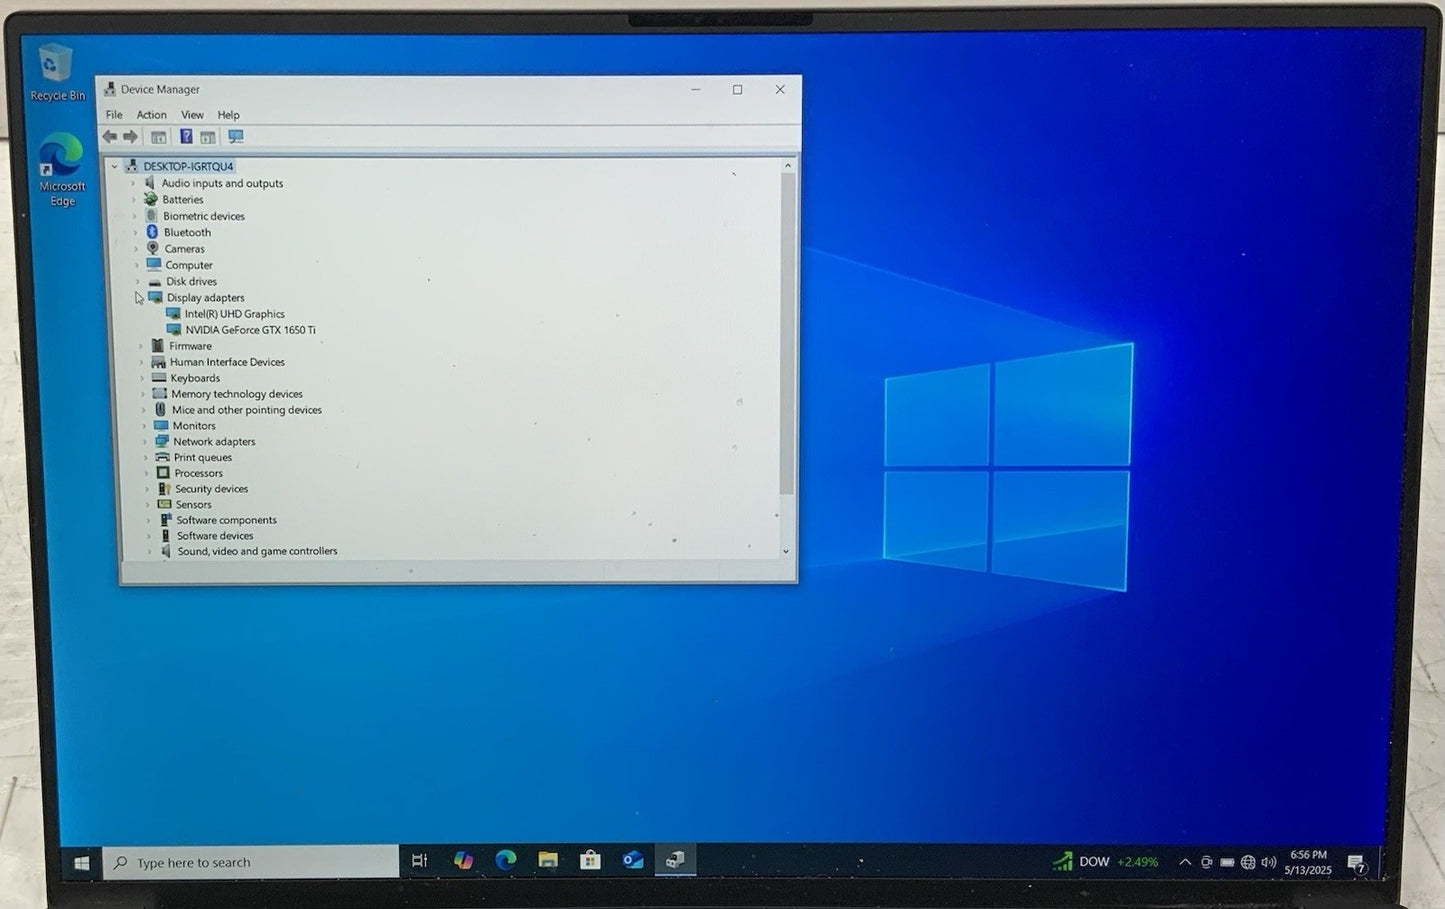
Task: Click the Show/Hide Console Tree toolbar icon
Action: pos(158,137)
